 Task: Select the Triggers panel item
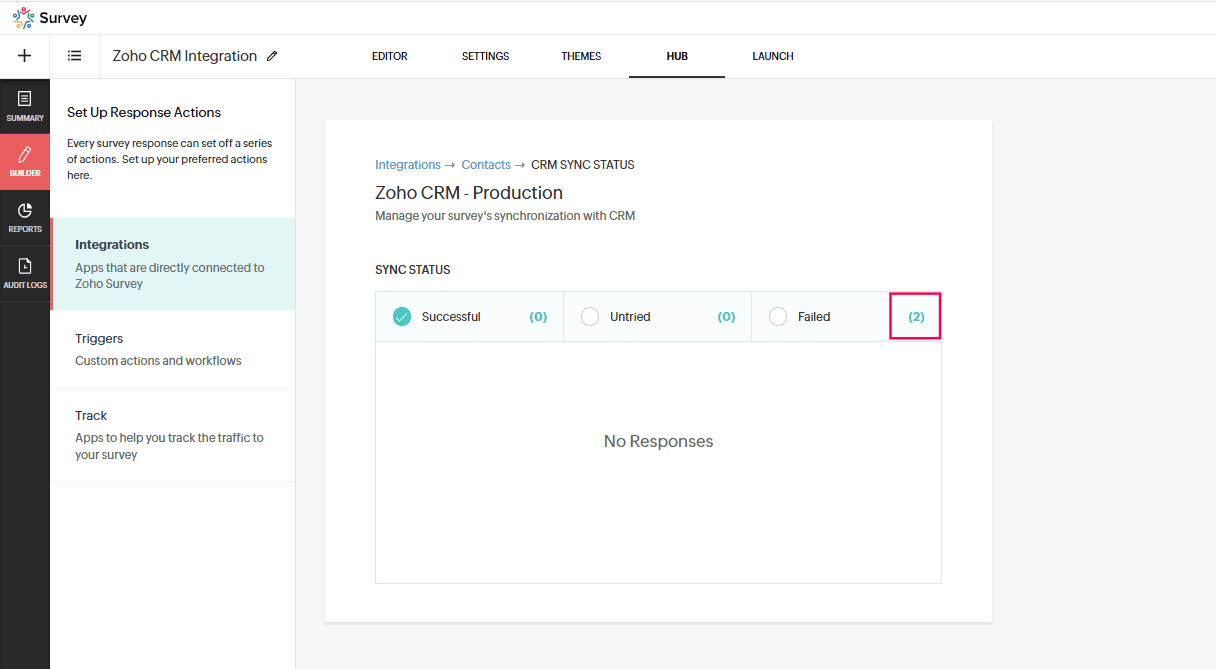click(173, 349)
